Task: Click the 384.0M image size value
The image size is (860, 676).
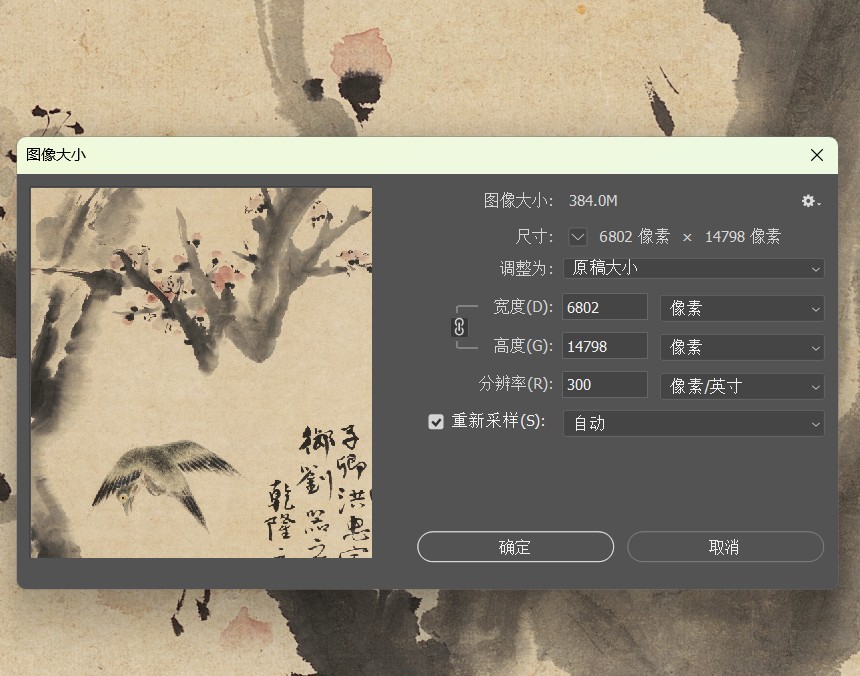Action: pos(593,201)
